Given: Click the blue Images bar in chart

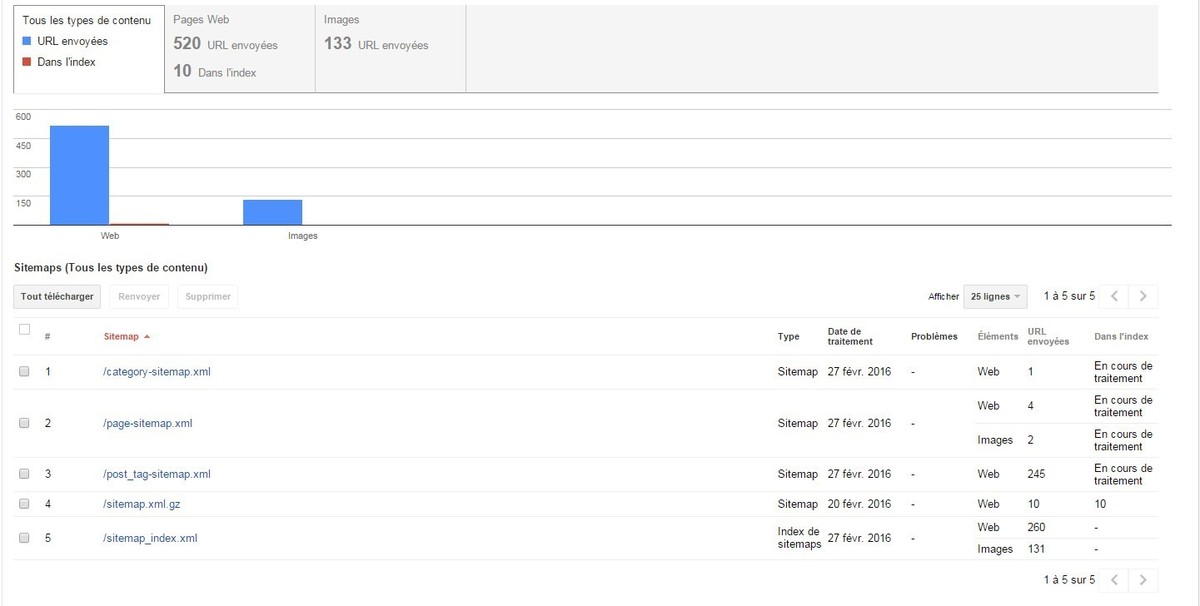Looking at the screenshot, I should 272,213.
